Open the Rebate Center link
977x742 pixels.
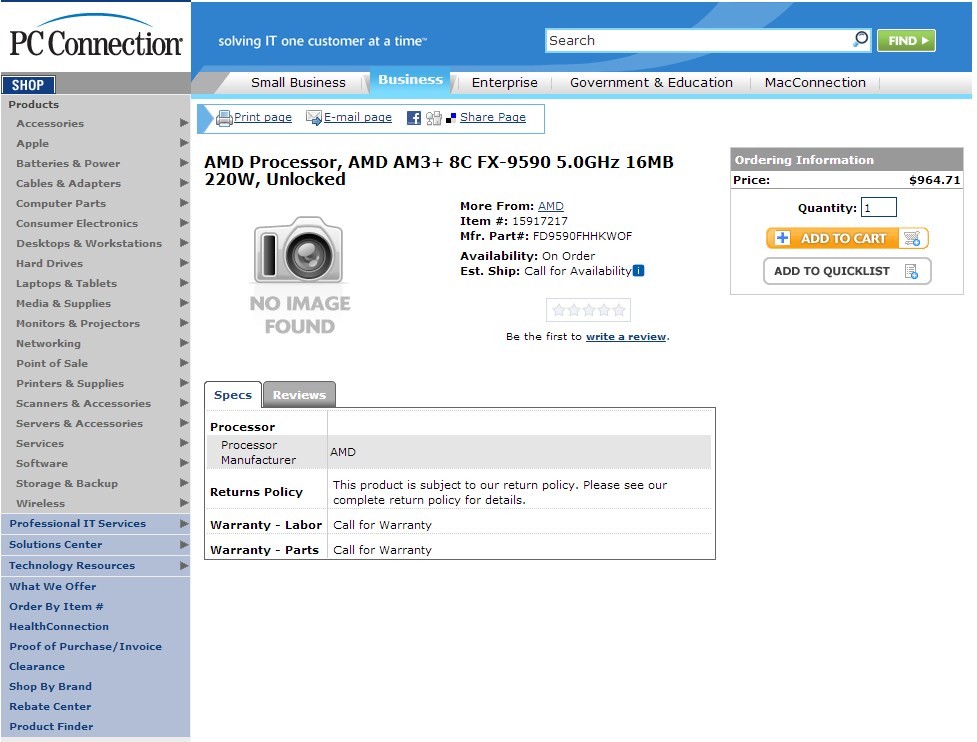50,706
